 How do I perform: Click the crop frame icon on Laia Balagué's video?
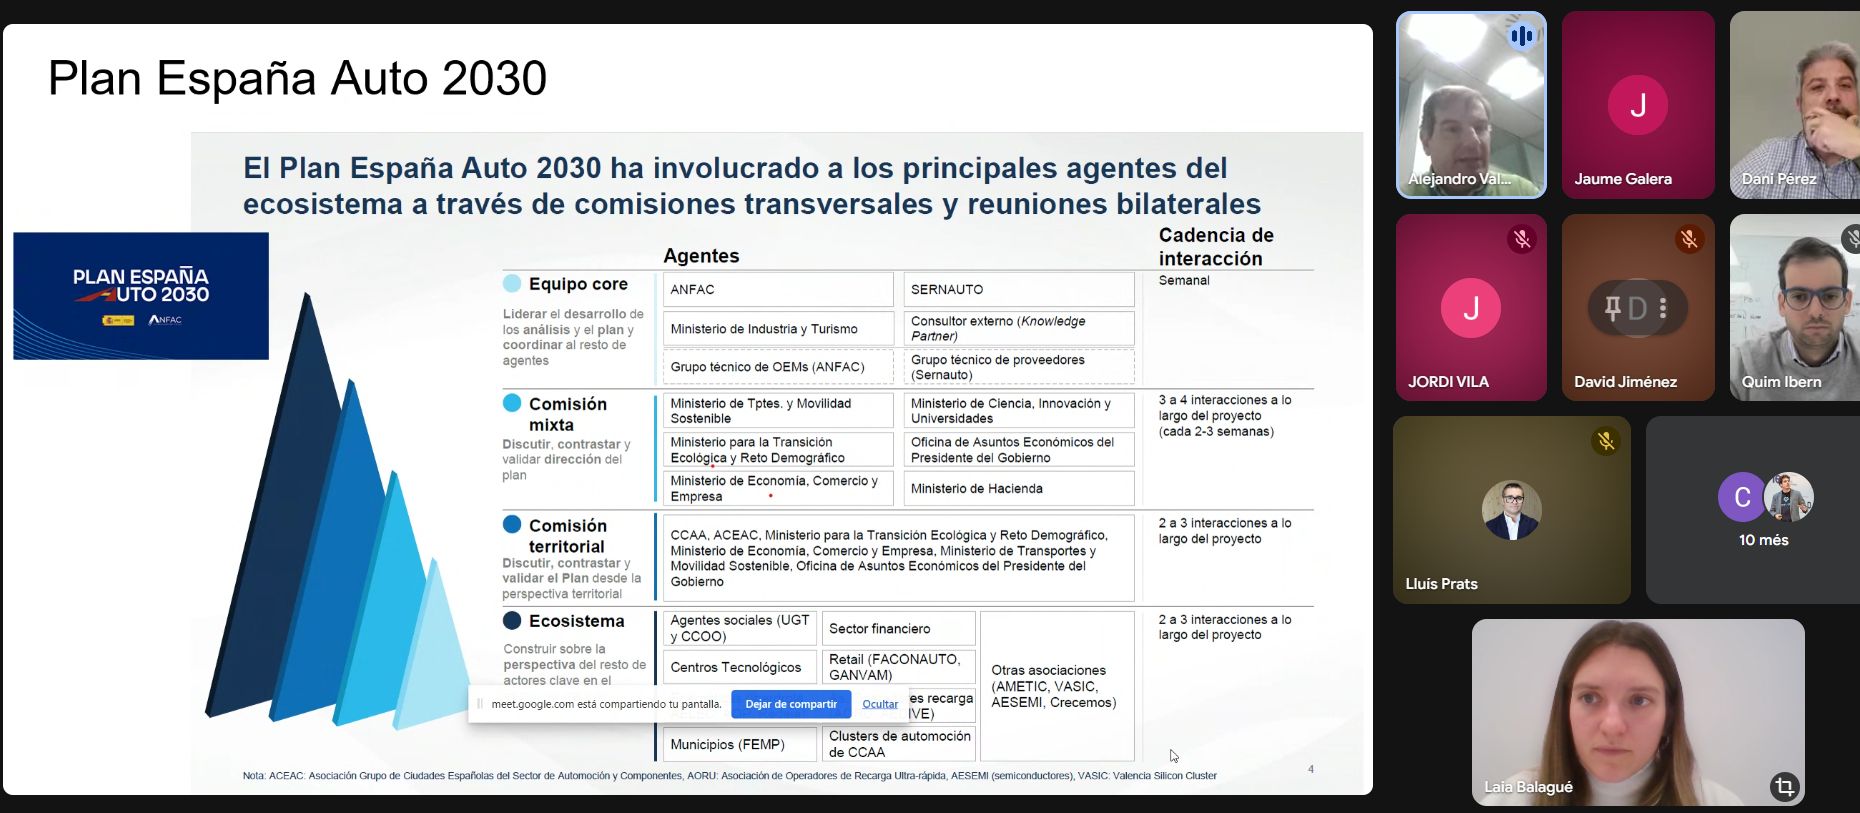point(1784,786)
